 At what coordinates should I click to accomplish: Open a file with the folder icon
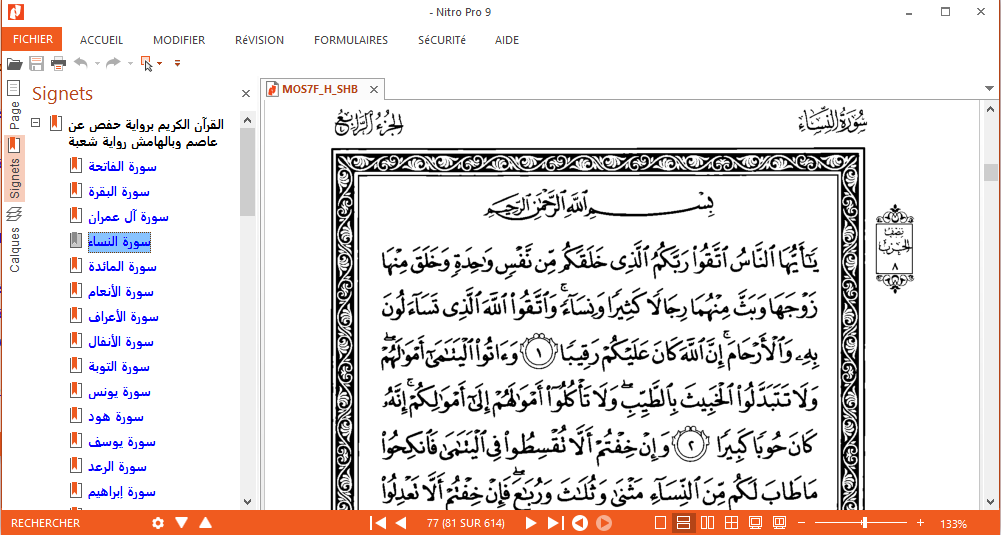[x=14, y=63]
